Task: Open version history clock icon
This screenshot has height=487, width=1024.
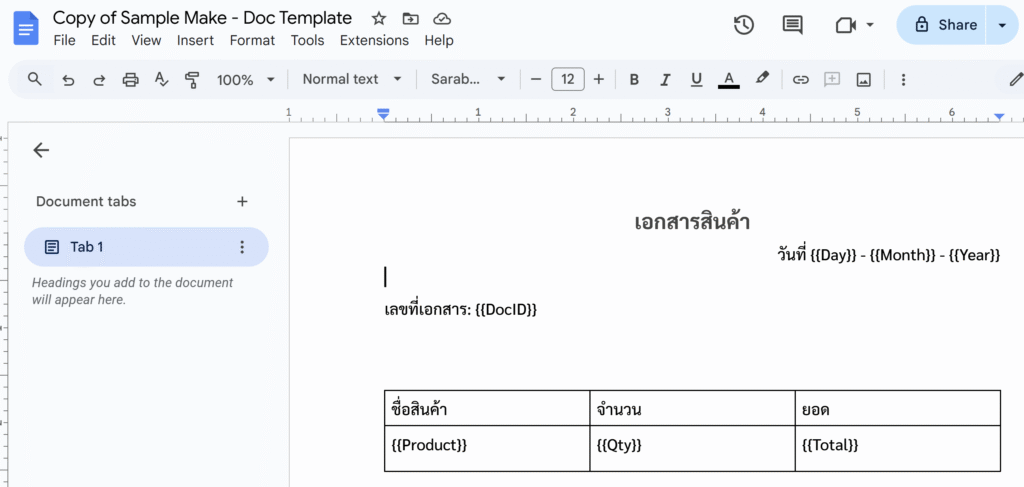Action: coord(743,25)
